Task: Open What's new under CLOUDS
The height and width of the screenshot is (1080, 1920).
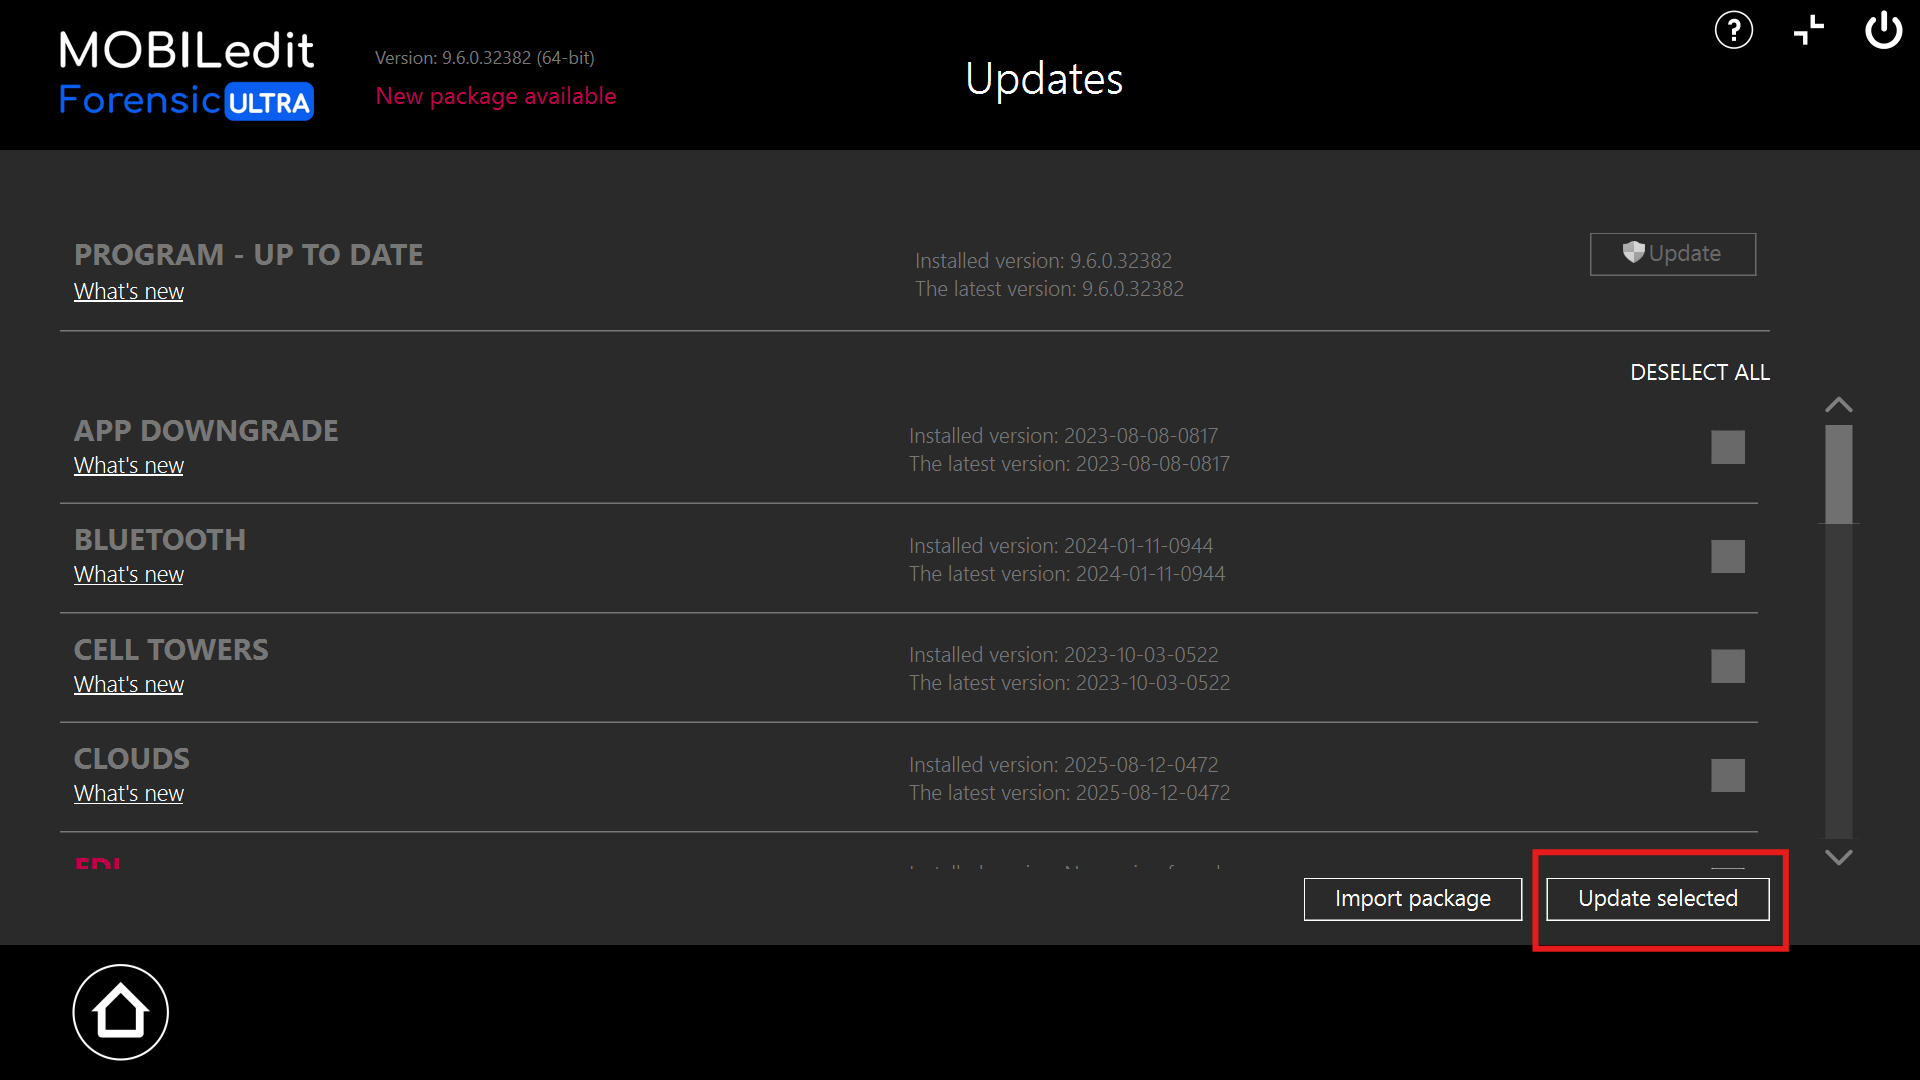Action: [128, 792]
